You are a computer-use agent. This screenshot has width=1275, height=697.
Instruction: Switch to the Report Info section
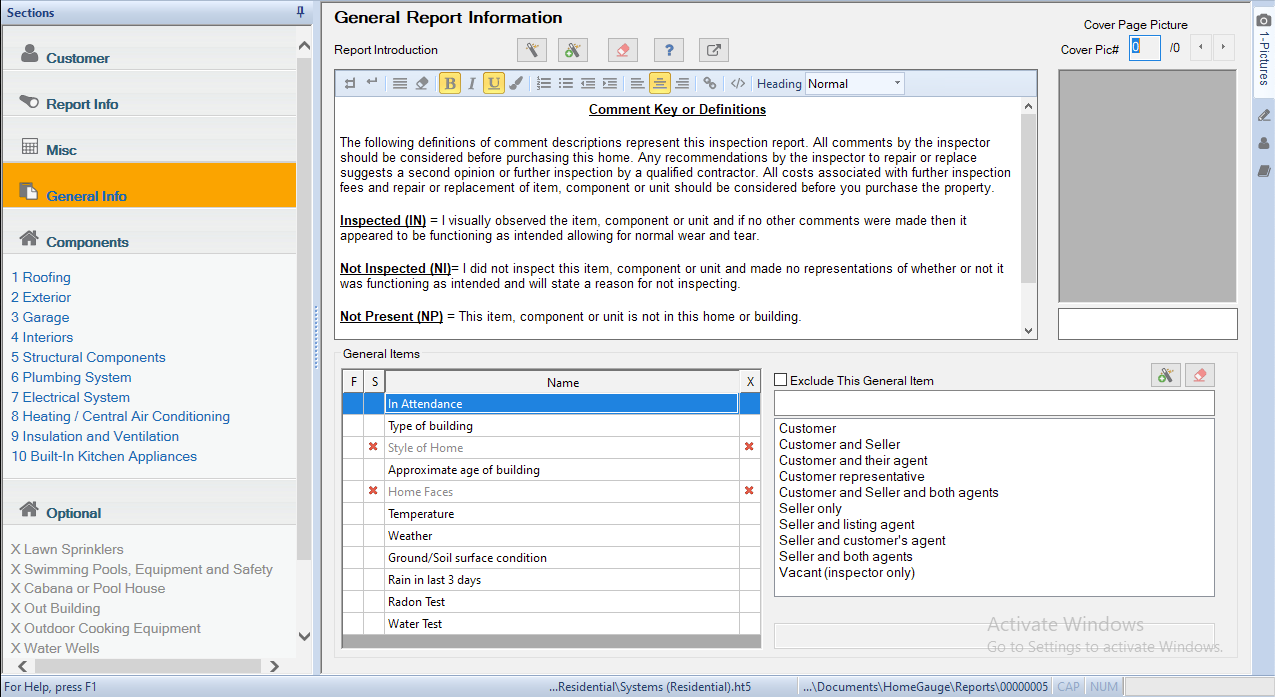click(x=82, y=104)
